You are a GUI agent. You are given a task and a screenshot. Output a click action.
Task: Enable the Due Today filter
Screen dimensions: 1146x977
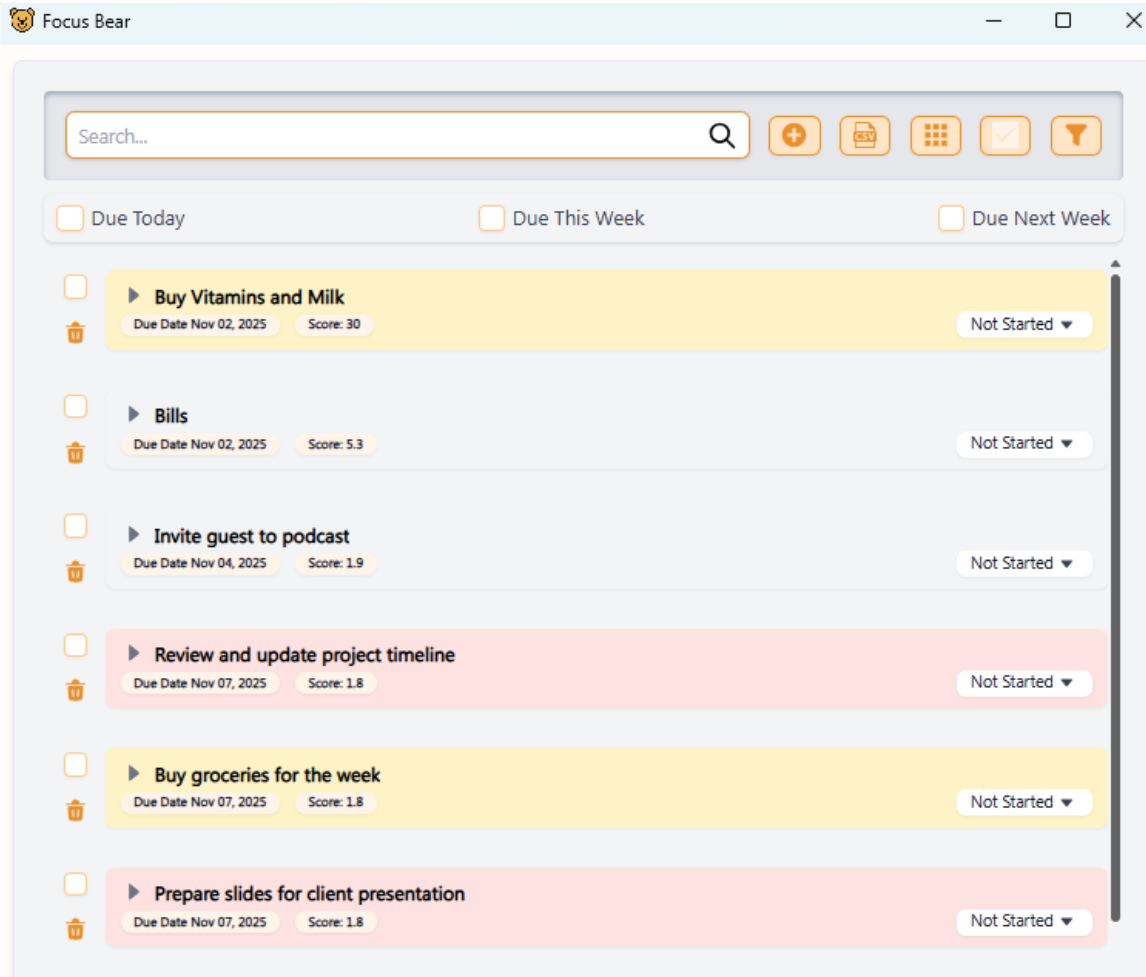(68, 218)
